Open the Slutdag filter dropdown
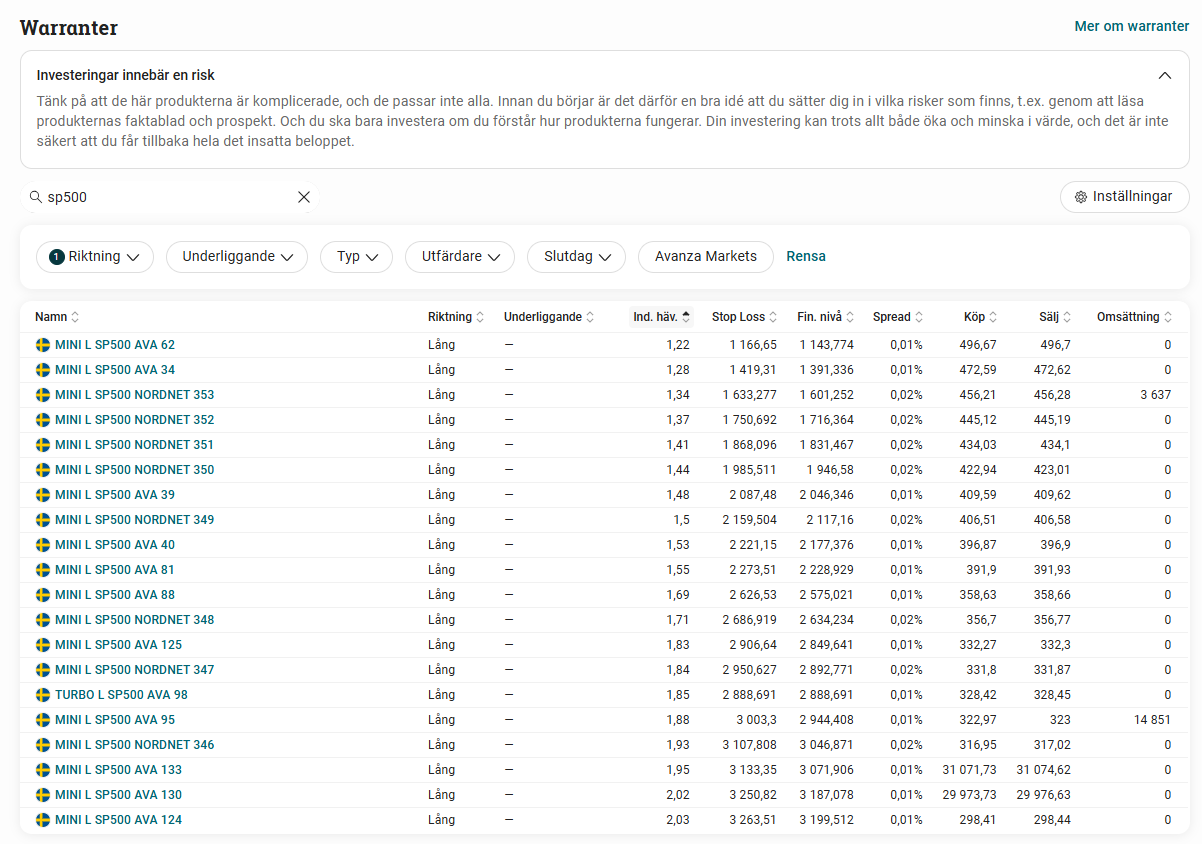This screenshot has height=844, width=1202. pyautogui.click(x=576, y=257)
